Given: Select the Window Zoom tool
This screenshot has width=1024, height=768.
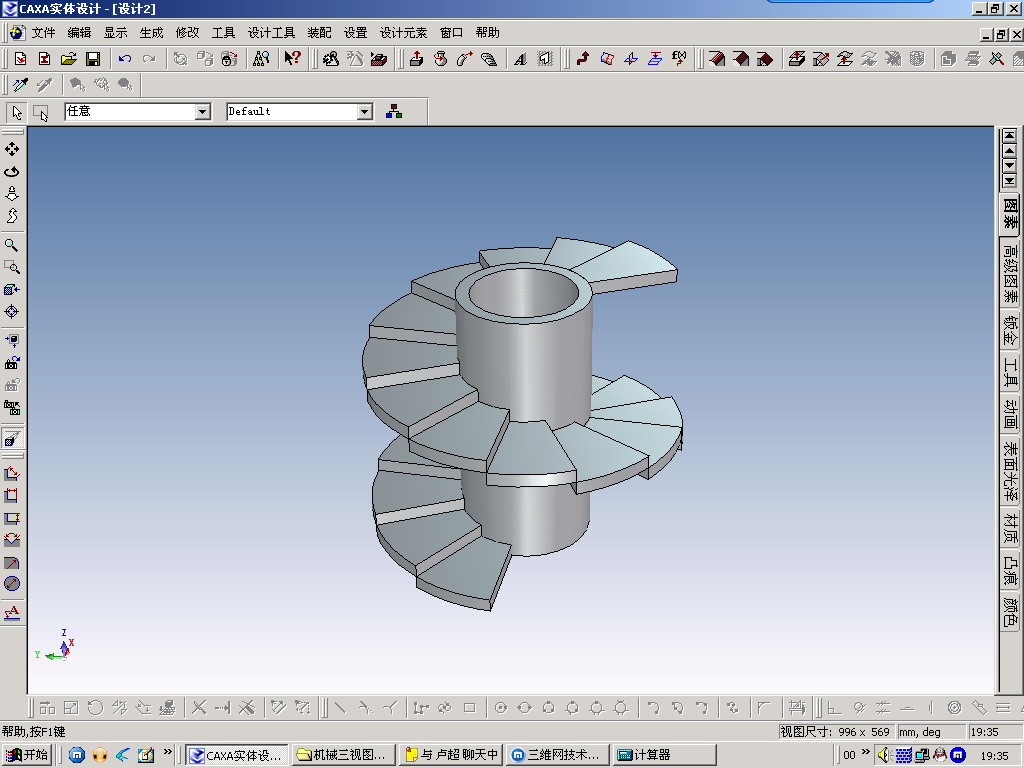Looking at the screenshot, I should pyautogui.click(x=12, y=268).
